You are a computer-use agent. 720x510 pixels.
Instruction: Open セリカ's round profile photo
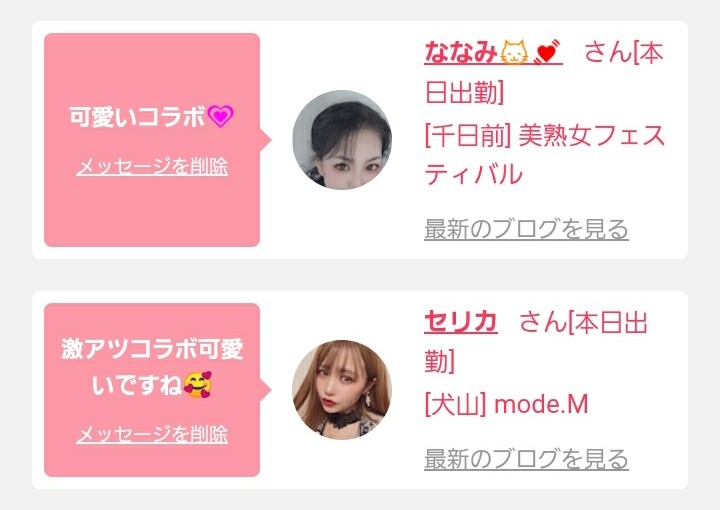tap(342, 390)
